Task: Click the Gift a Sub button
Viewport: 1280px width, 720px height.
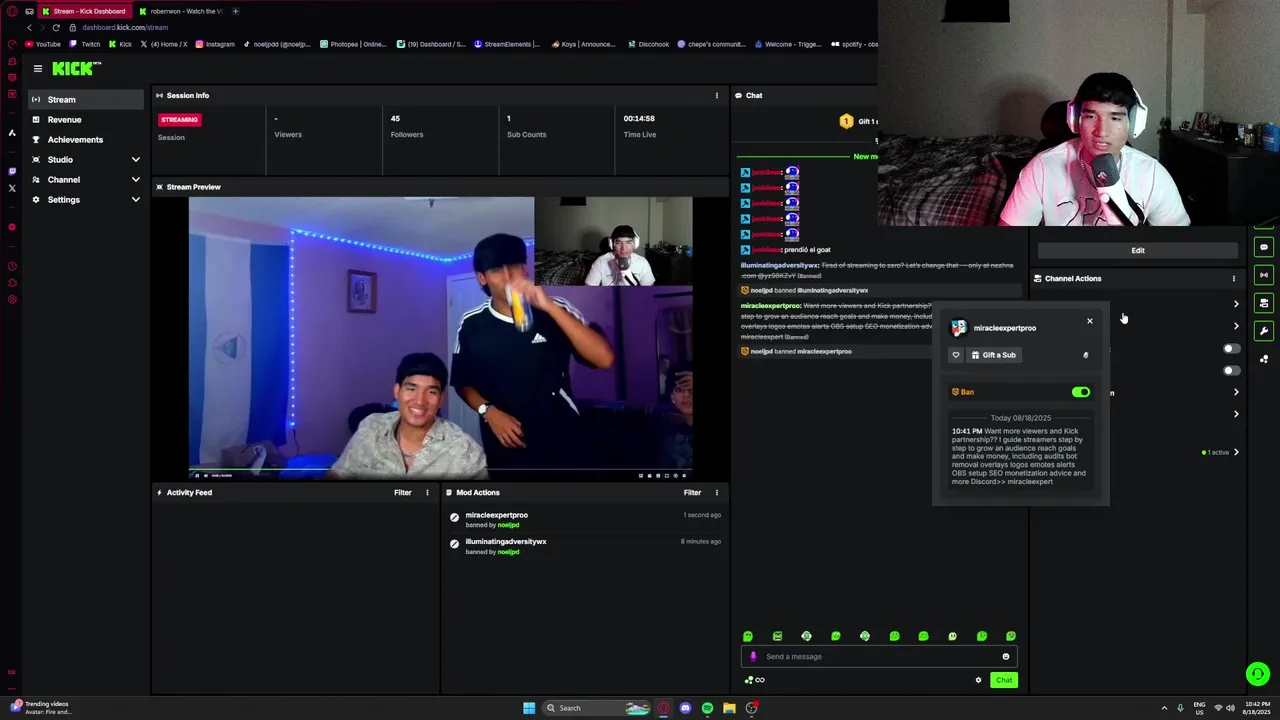Action: (x=993, y=355)
